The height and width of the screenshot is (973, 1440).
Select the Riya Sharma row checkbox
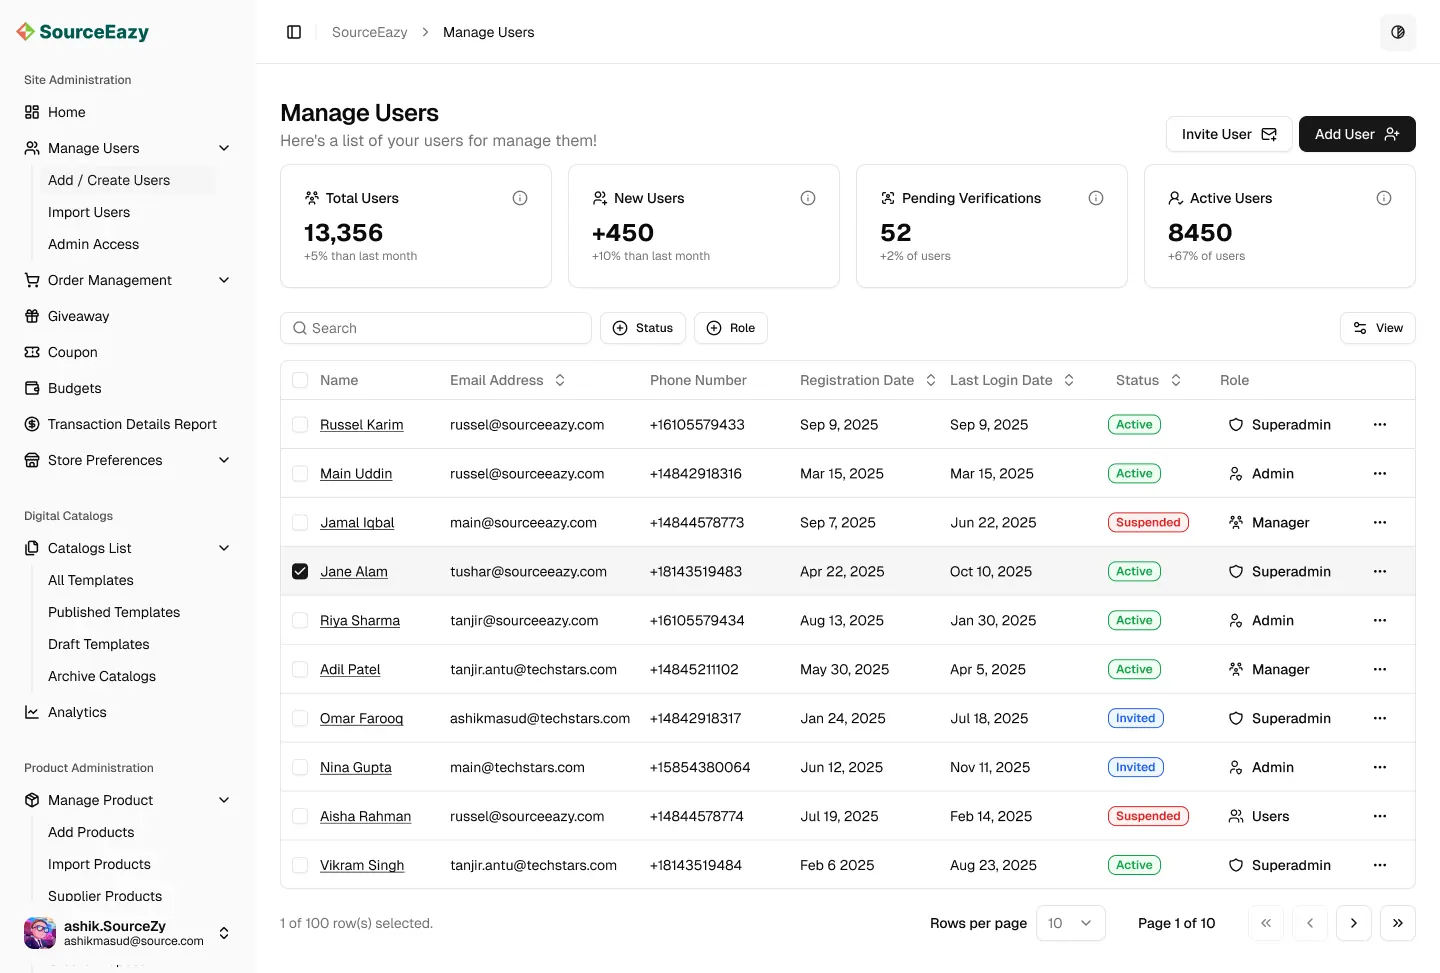tap(300, 621)
